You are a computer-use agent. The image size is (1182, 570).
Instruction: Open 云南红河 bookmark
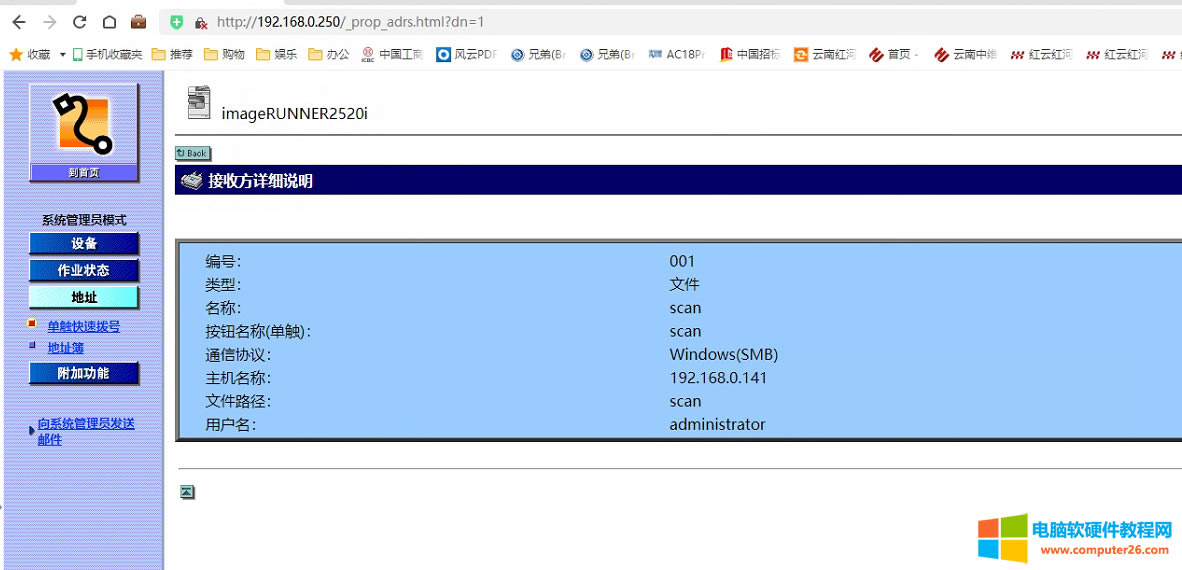click(x=825, y=54)
